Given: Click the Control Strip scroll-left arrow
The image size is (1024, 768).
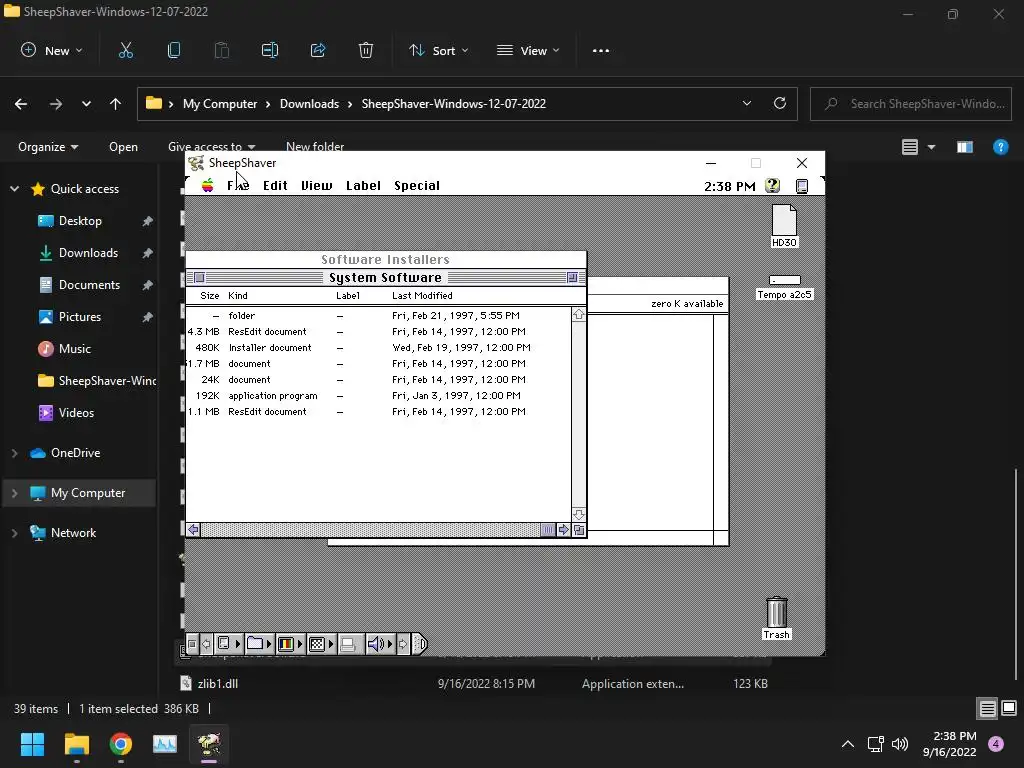Looking at the screenshot, I should click(x=206, y=645).
